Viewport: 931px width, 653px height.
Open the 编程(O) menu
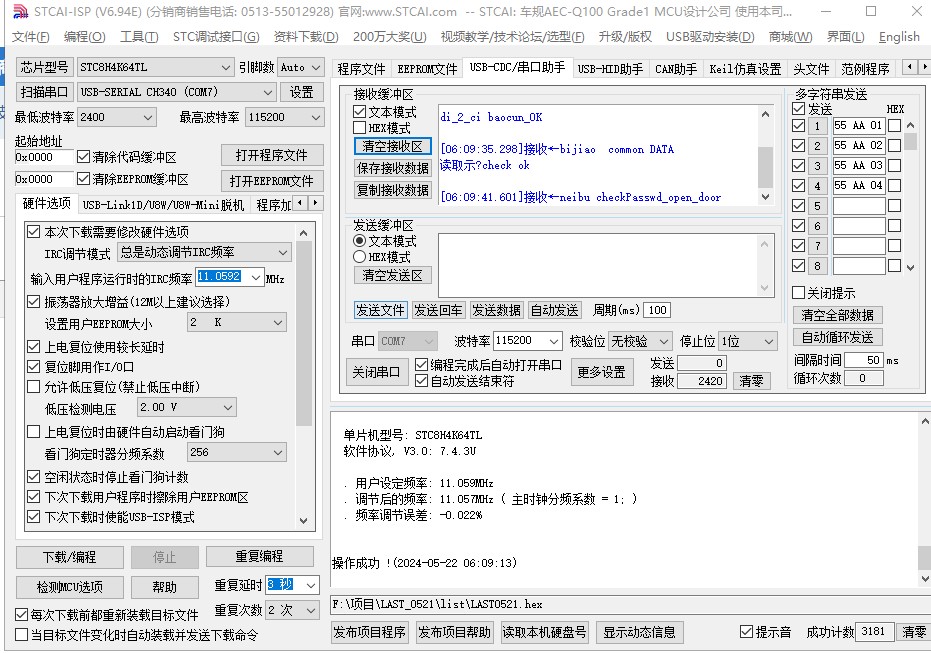pyautogui.click(x=84, y=37)
